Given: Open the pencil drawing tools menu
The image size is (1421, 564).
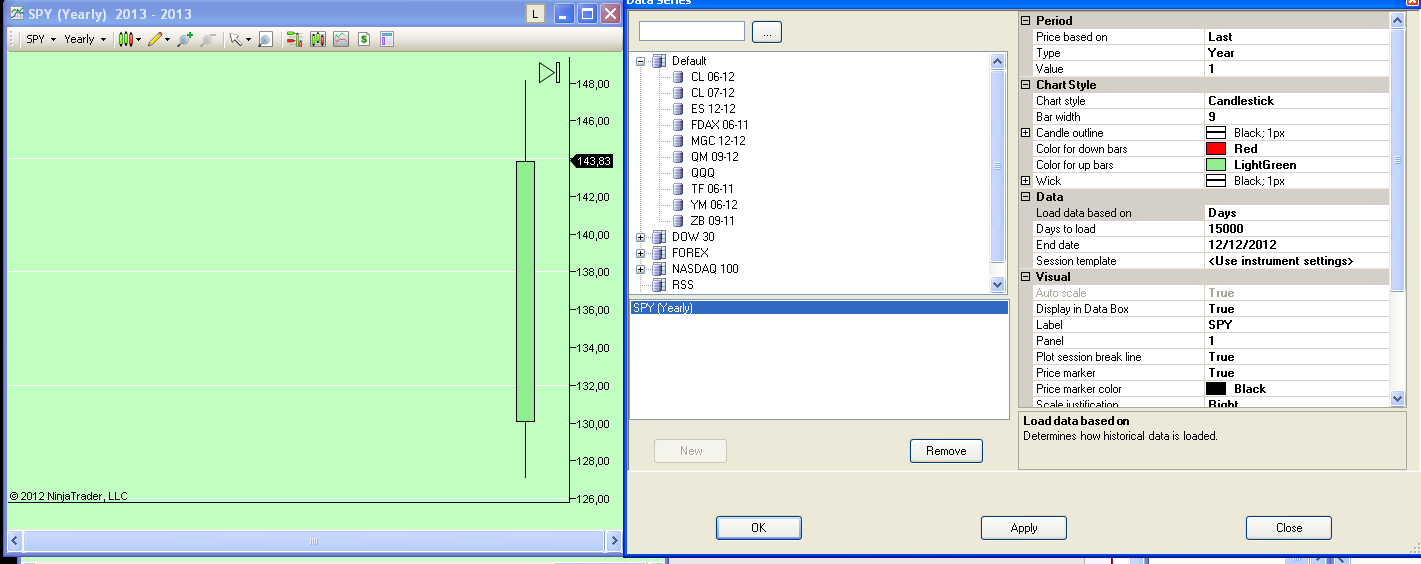Looking at the screenshot, I should click(158, 39).
